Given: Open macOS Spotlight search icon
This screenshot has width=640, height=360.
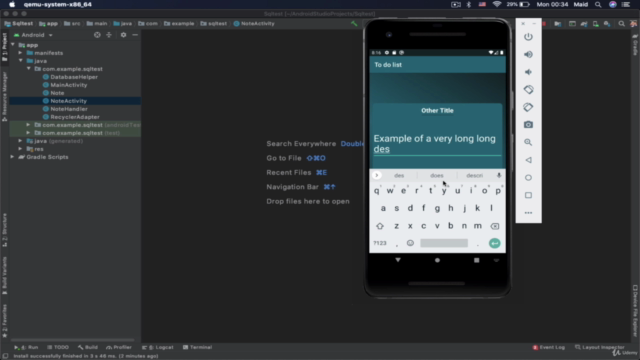Looking at the screenshot, I should click(598, 4).
